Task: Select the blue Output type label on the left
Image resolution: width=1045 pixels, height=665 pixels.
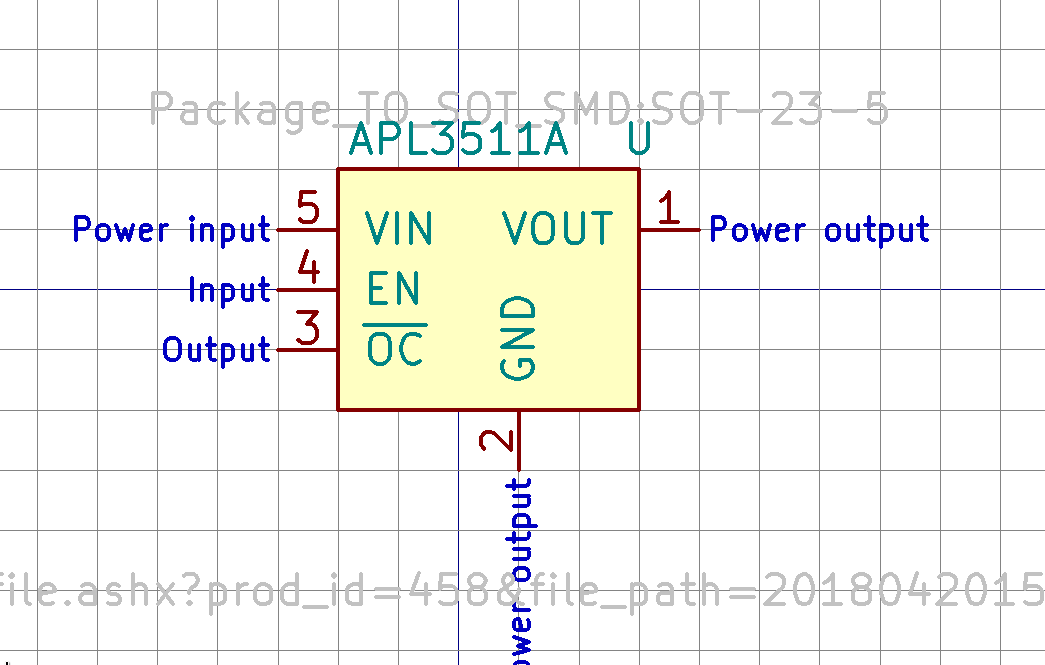Action: tap(216, 350)
